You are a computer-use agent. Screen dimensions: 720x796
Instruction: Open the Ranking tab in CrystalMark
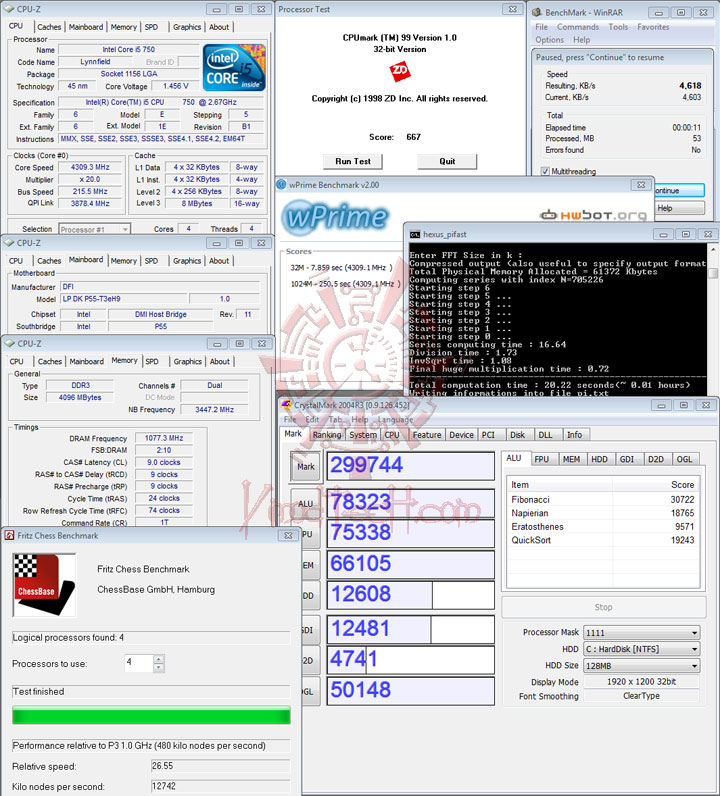click(x=327, y=435)
